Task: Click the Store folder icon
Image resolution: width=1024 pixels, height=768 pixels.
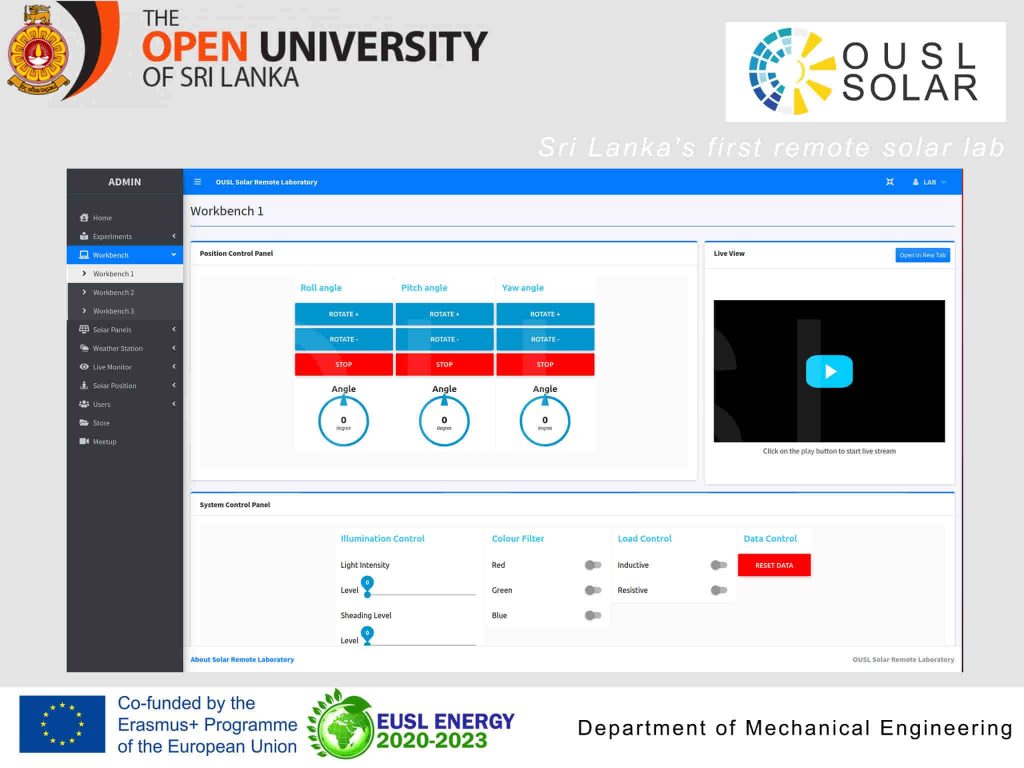Action: coord(84,423)
